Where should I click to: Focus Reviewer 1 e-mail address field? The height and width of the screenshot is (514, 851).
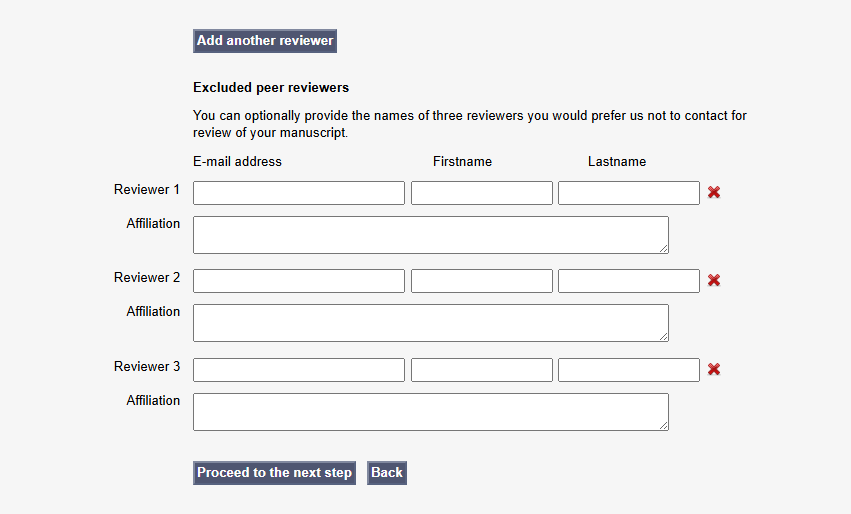tap(299, 193)
